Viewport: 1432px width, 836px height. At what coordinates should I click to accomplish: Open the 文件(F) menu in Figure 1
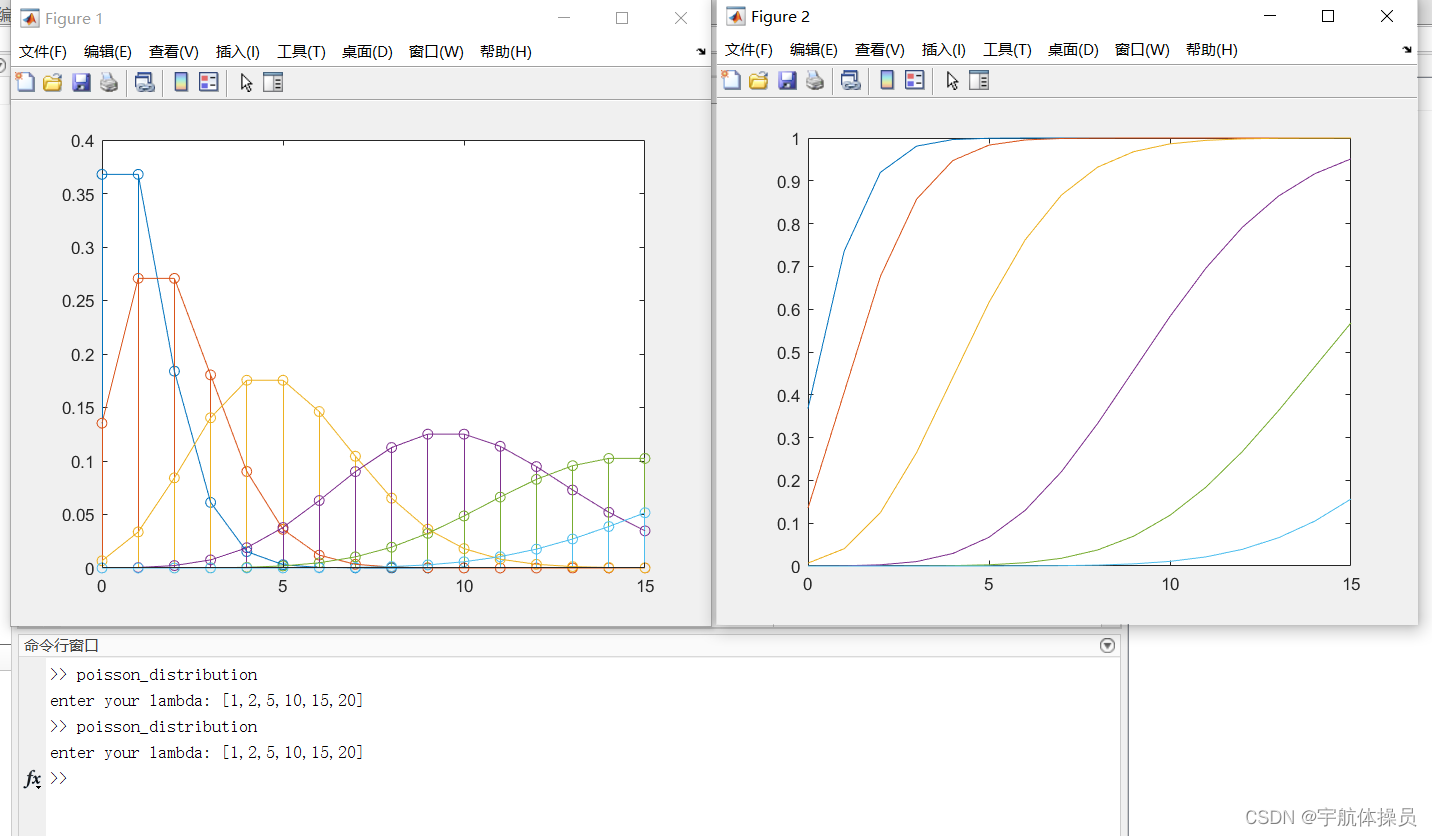[42, 51]
